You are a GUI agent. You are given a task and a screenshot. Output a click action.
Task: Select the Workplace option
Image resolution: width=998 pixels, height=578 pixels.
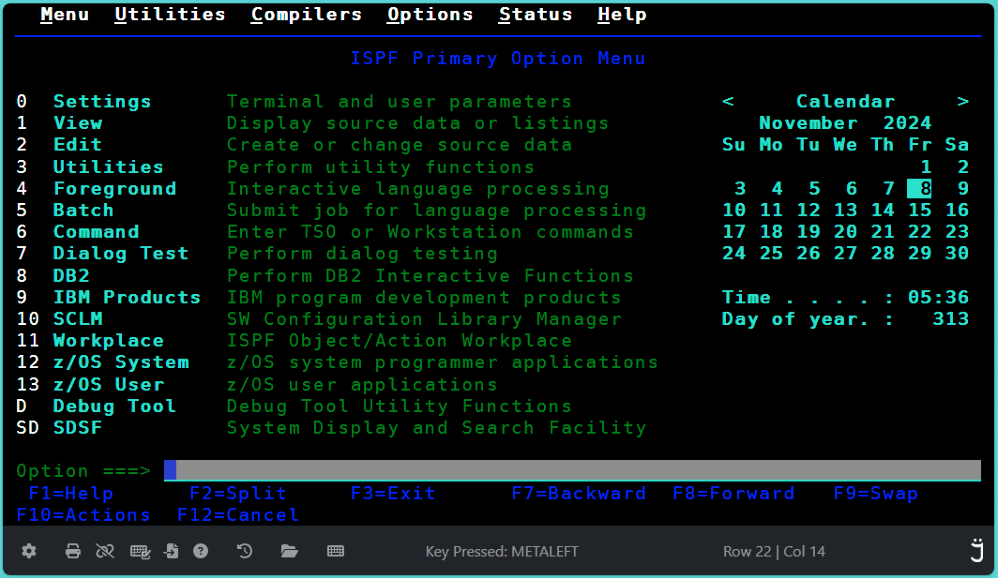coord(108,341)
